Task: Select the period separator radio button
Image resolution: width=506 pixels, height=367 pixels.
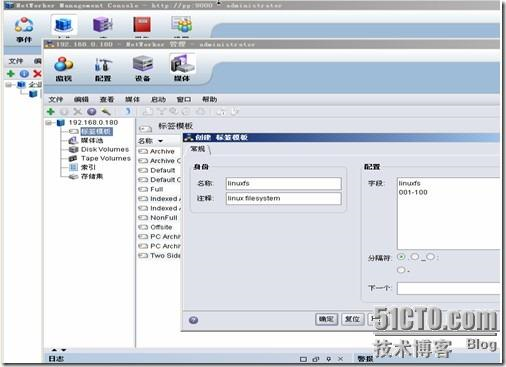Action: pos(401,257)
